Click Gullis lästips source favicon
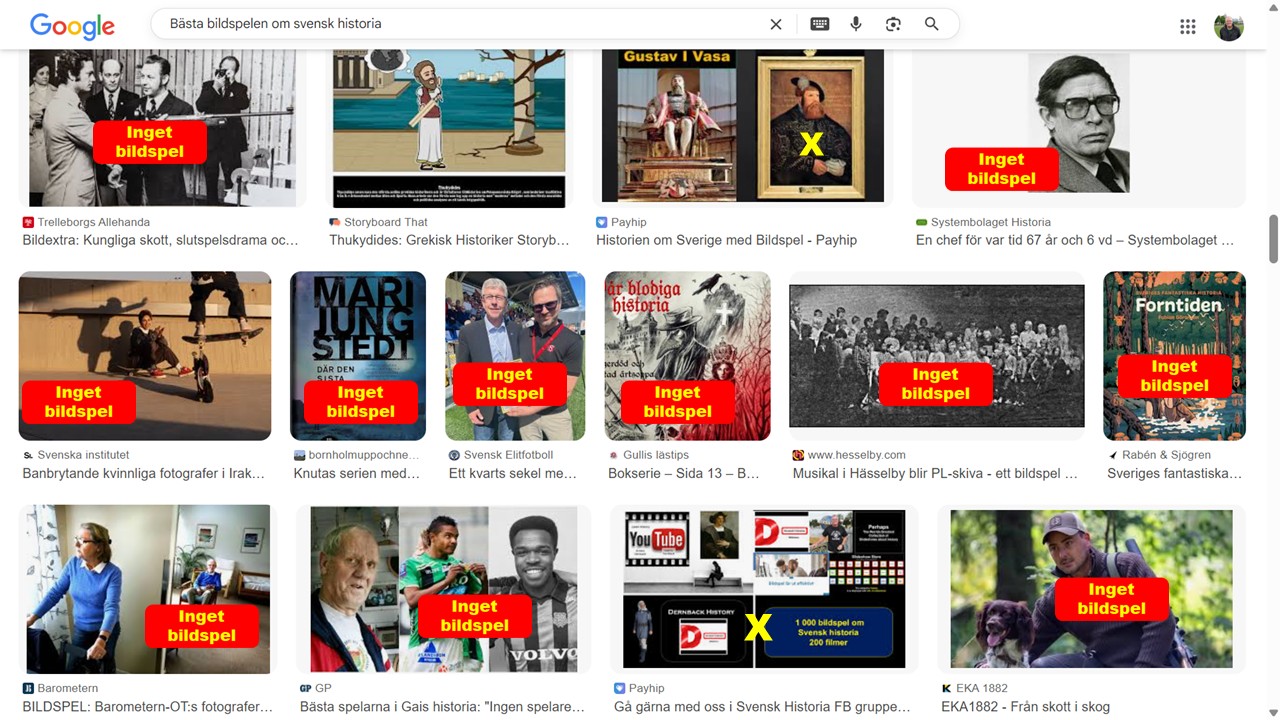The height and width of the screenshot is (720, 1280). (x=614, y=455)
